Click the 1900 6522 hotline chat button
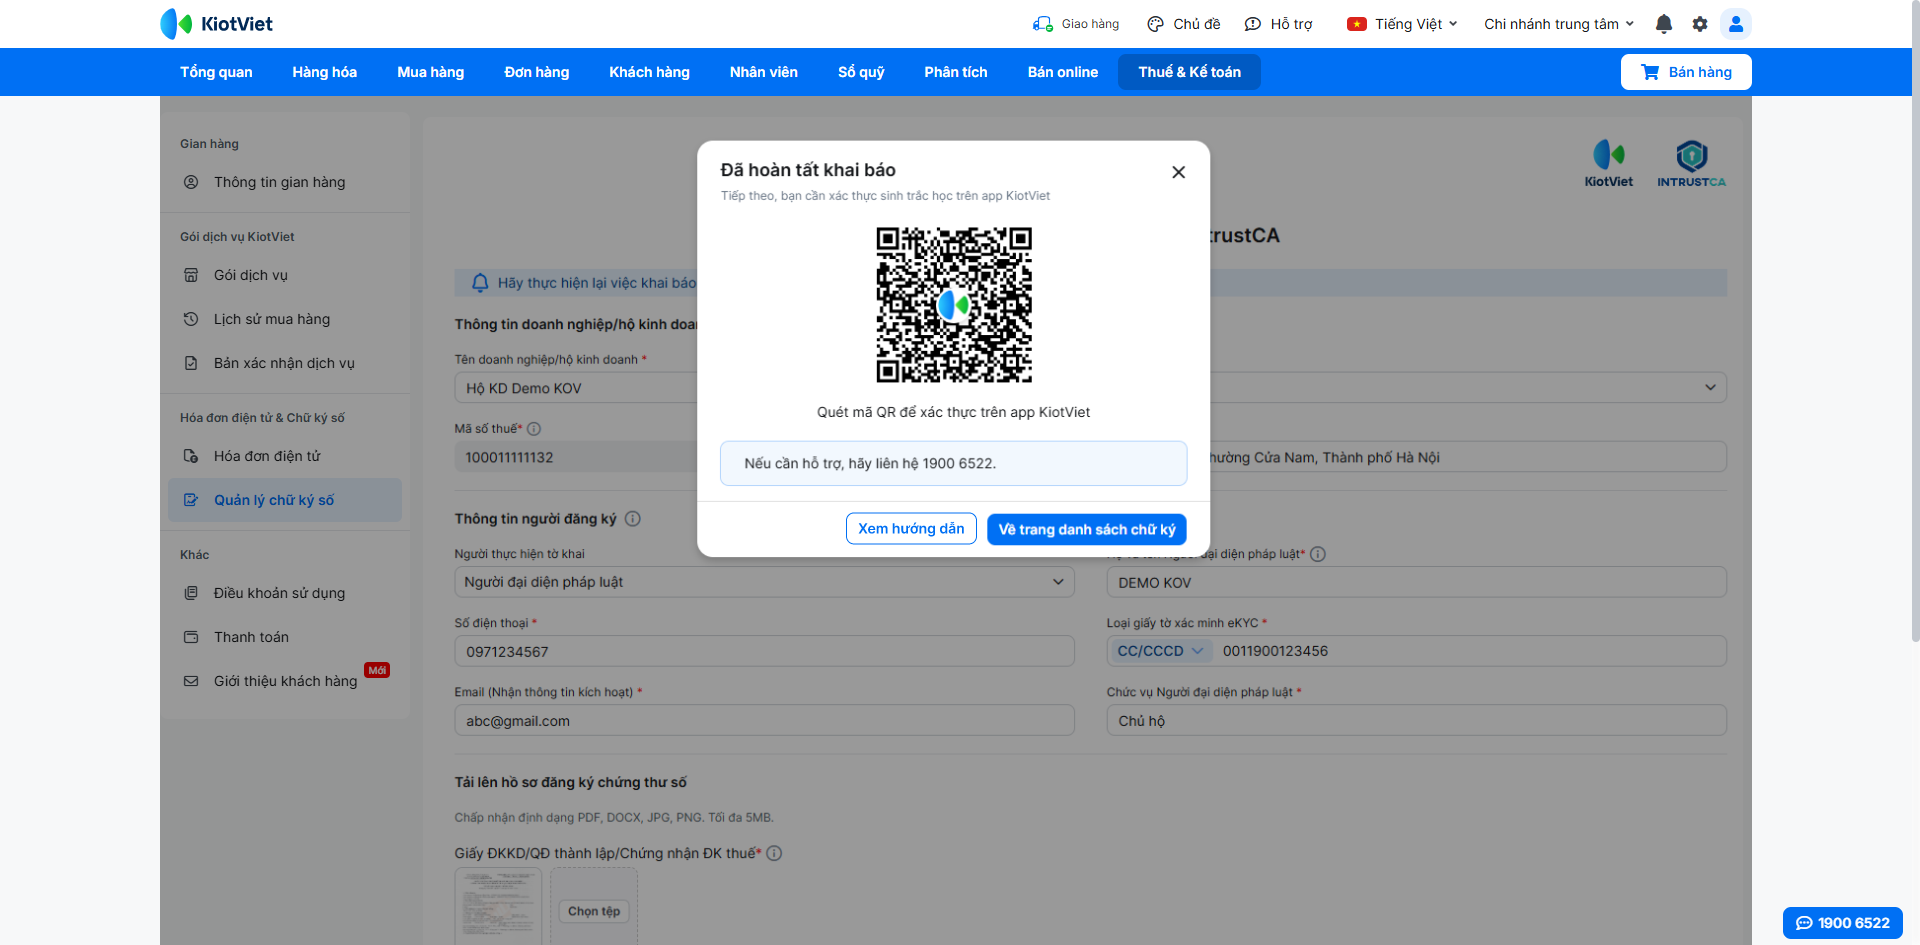This screenshot has width=1920, height=945. click(1843, 923)
